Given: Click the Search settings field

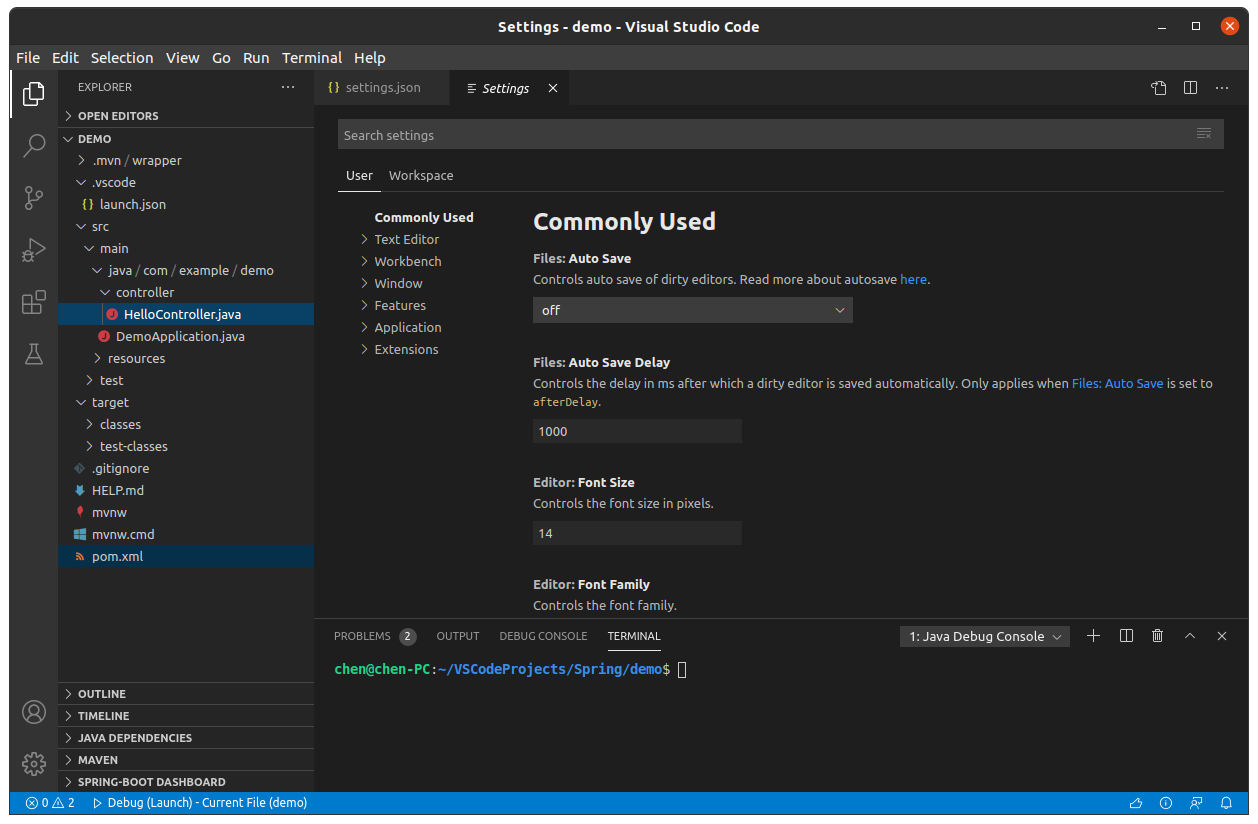Looking at the screenshot, I should [780, 134].
